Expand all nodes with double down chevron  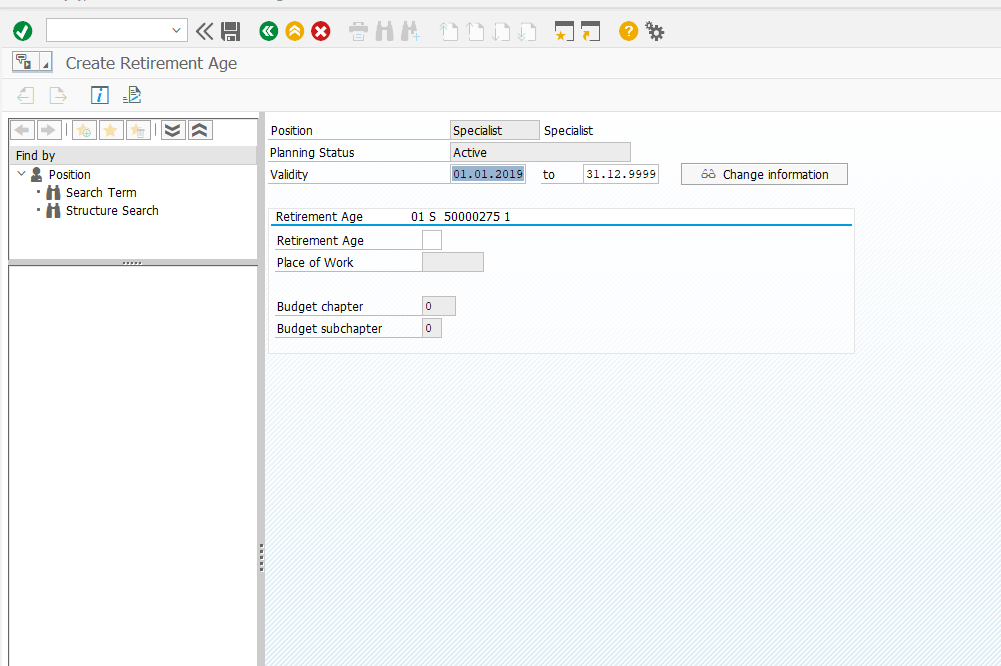pos(172,130)
